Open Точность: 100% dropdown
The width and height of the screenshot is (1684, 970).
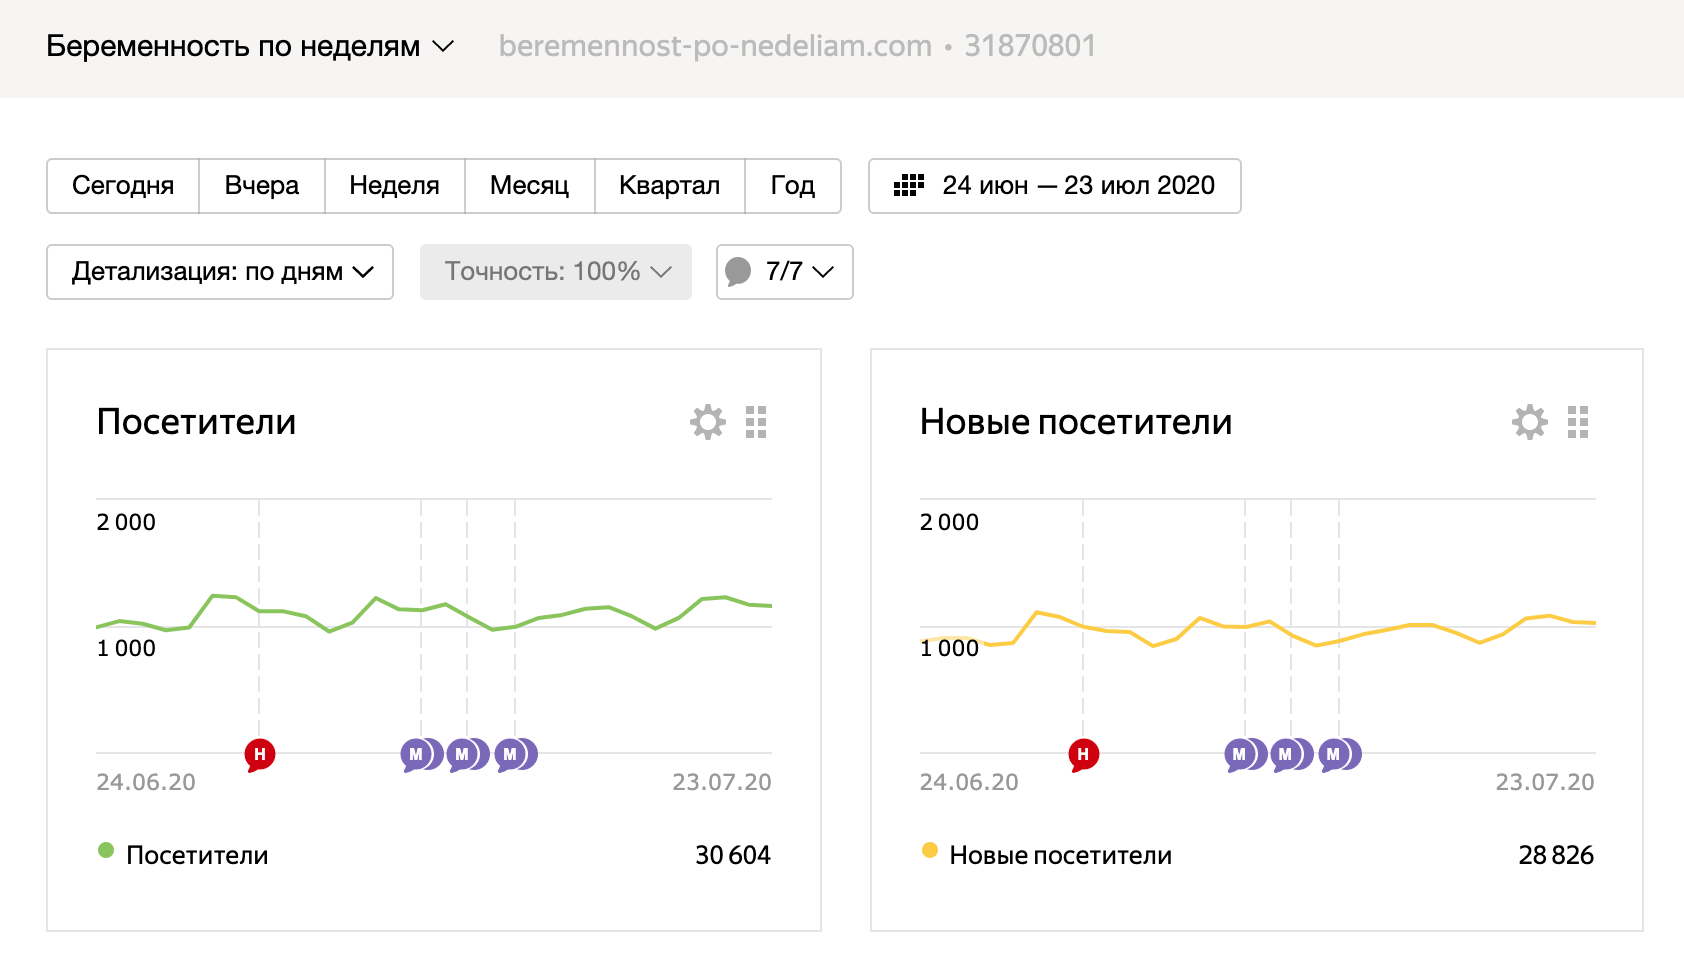[x=556, y=272]
